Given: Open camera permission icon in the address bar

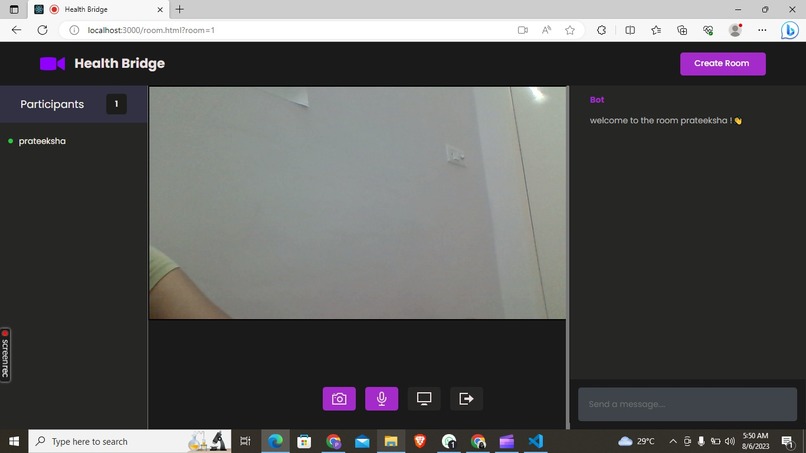Looking at the screenshot, I should (523, 30).
